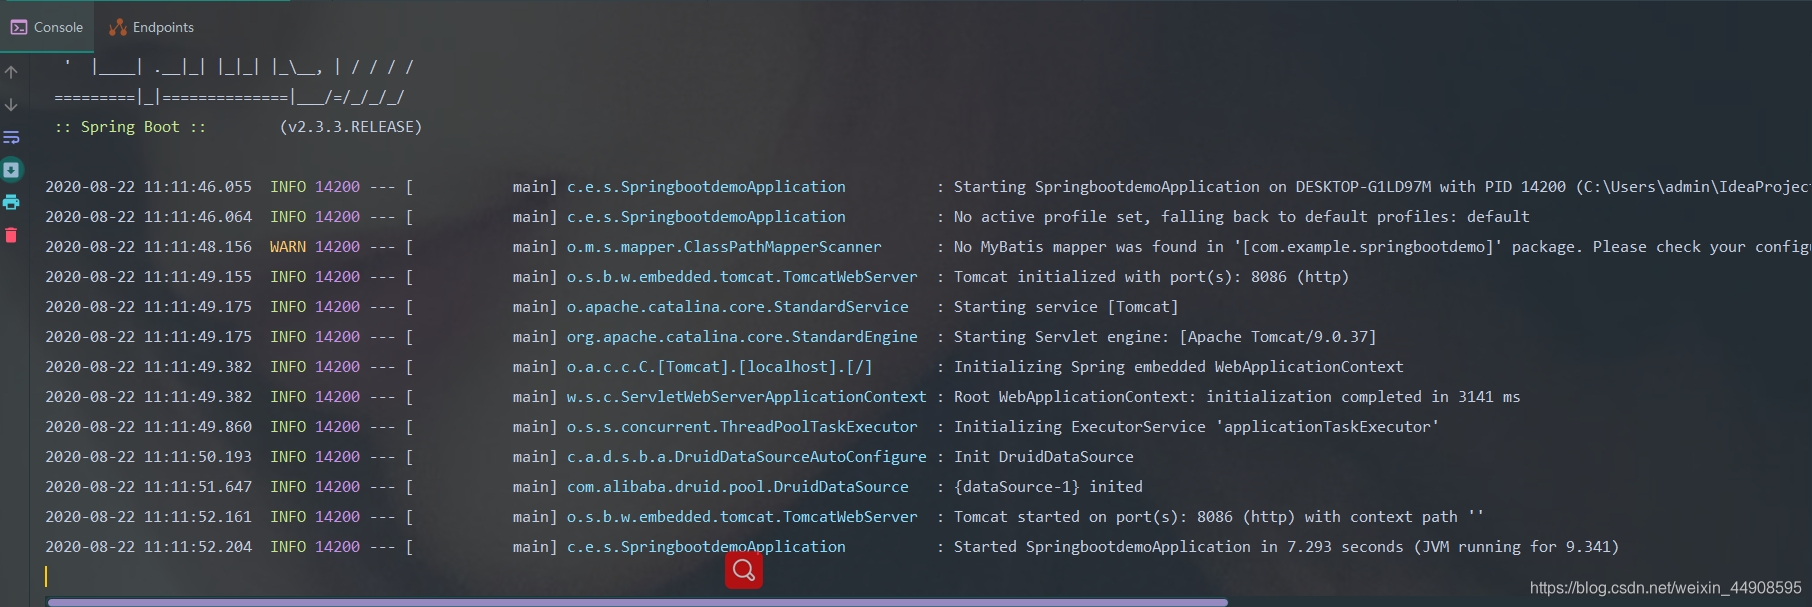Toggle soft-wrap for console output
This screenshot has height=607, width=1812.
pyautogui.click(x=11, y=137)
